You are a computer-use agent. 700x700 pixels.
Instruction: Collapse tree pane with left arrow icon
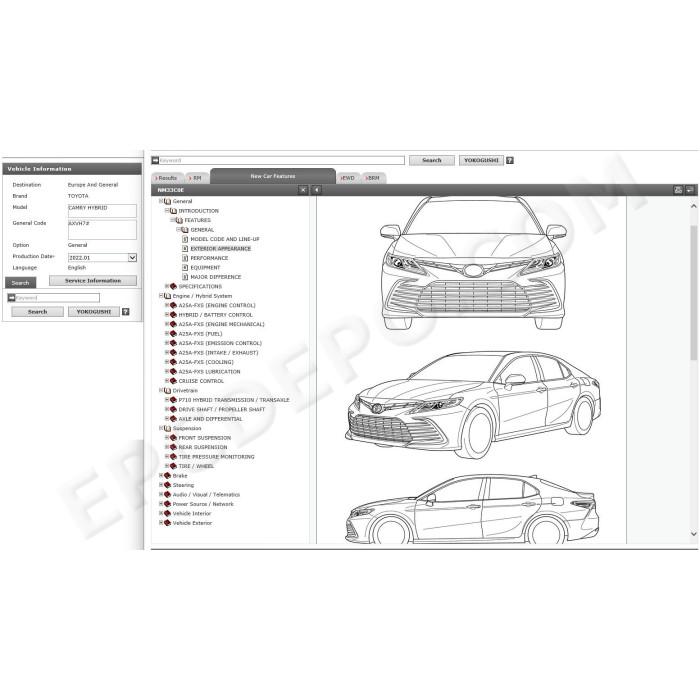(317, 190)
